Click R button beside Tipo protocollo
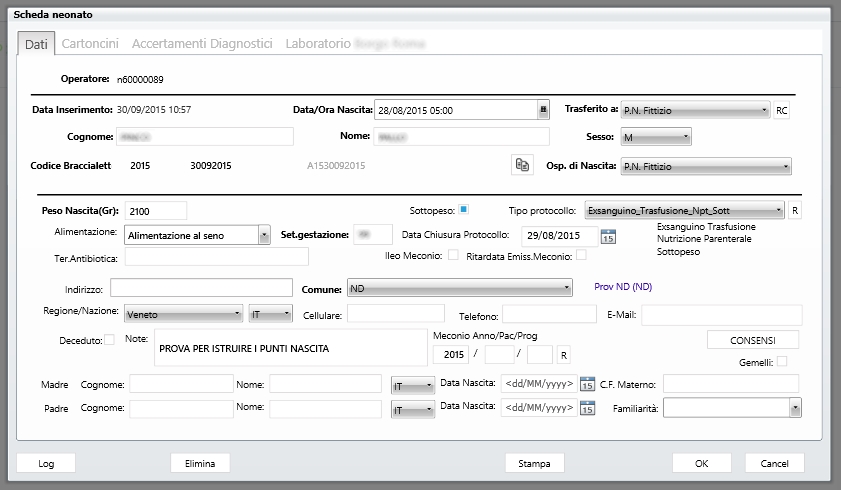The image size is (841, 490). click(x=795, y=210)
